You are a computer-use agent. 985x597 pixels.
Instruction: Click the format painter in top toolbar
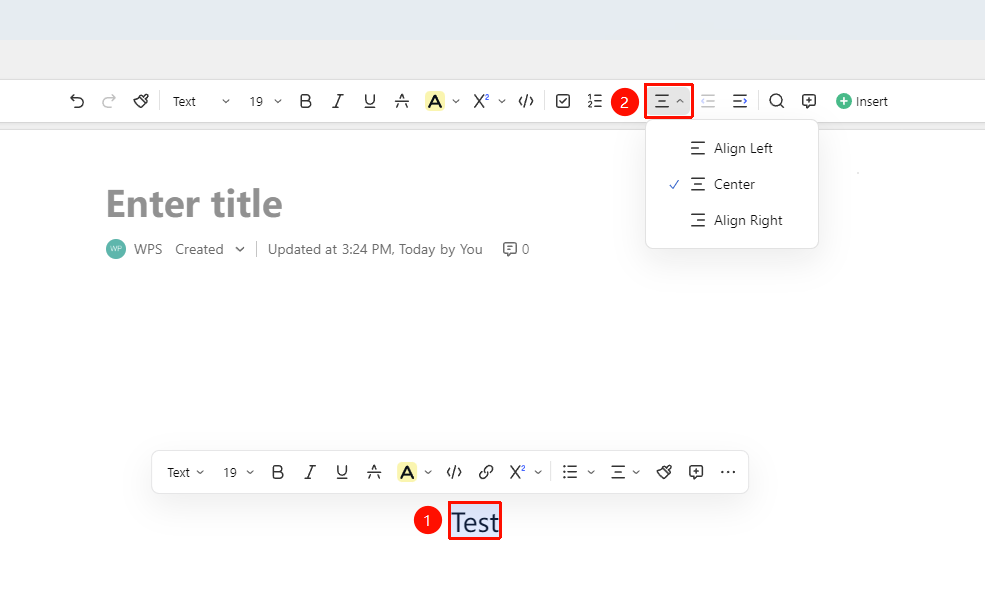tap(141, 101)
